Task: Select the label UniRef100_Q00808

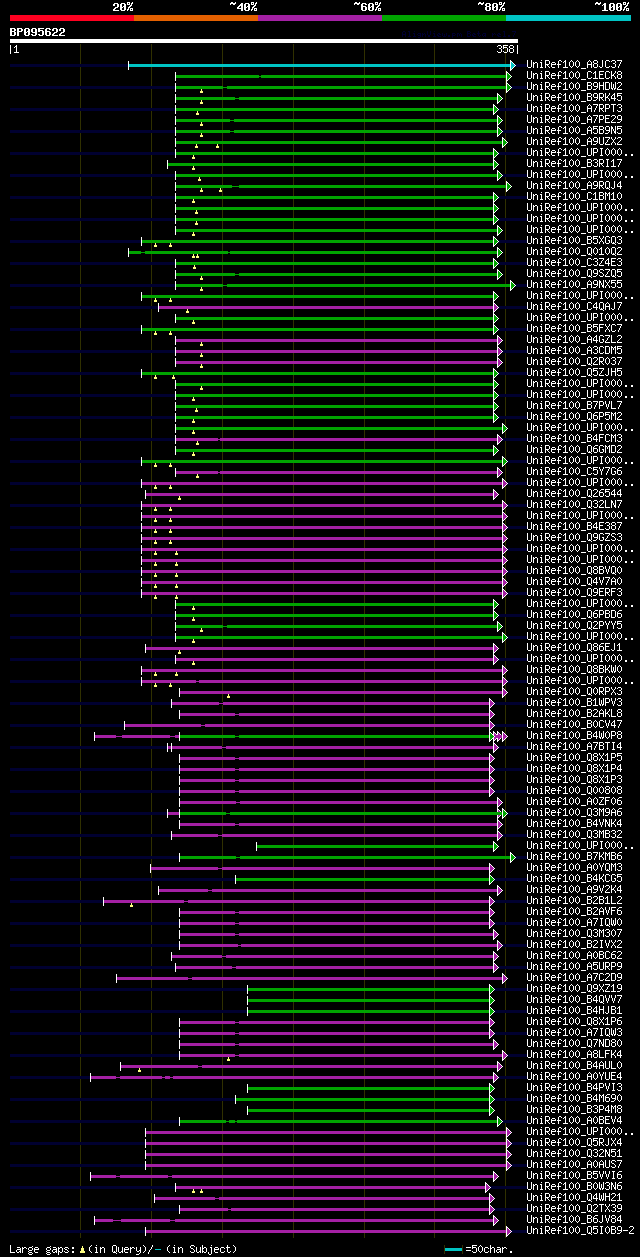Action: (574, 790)
